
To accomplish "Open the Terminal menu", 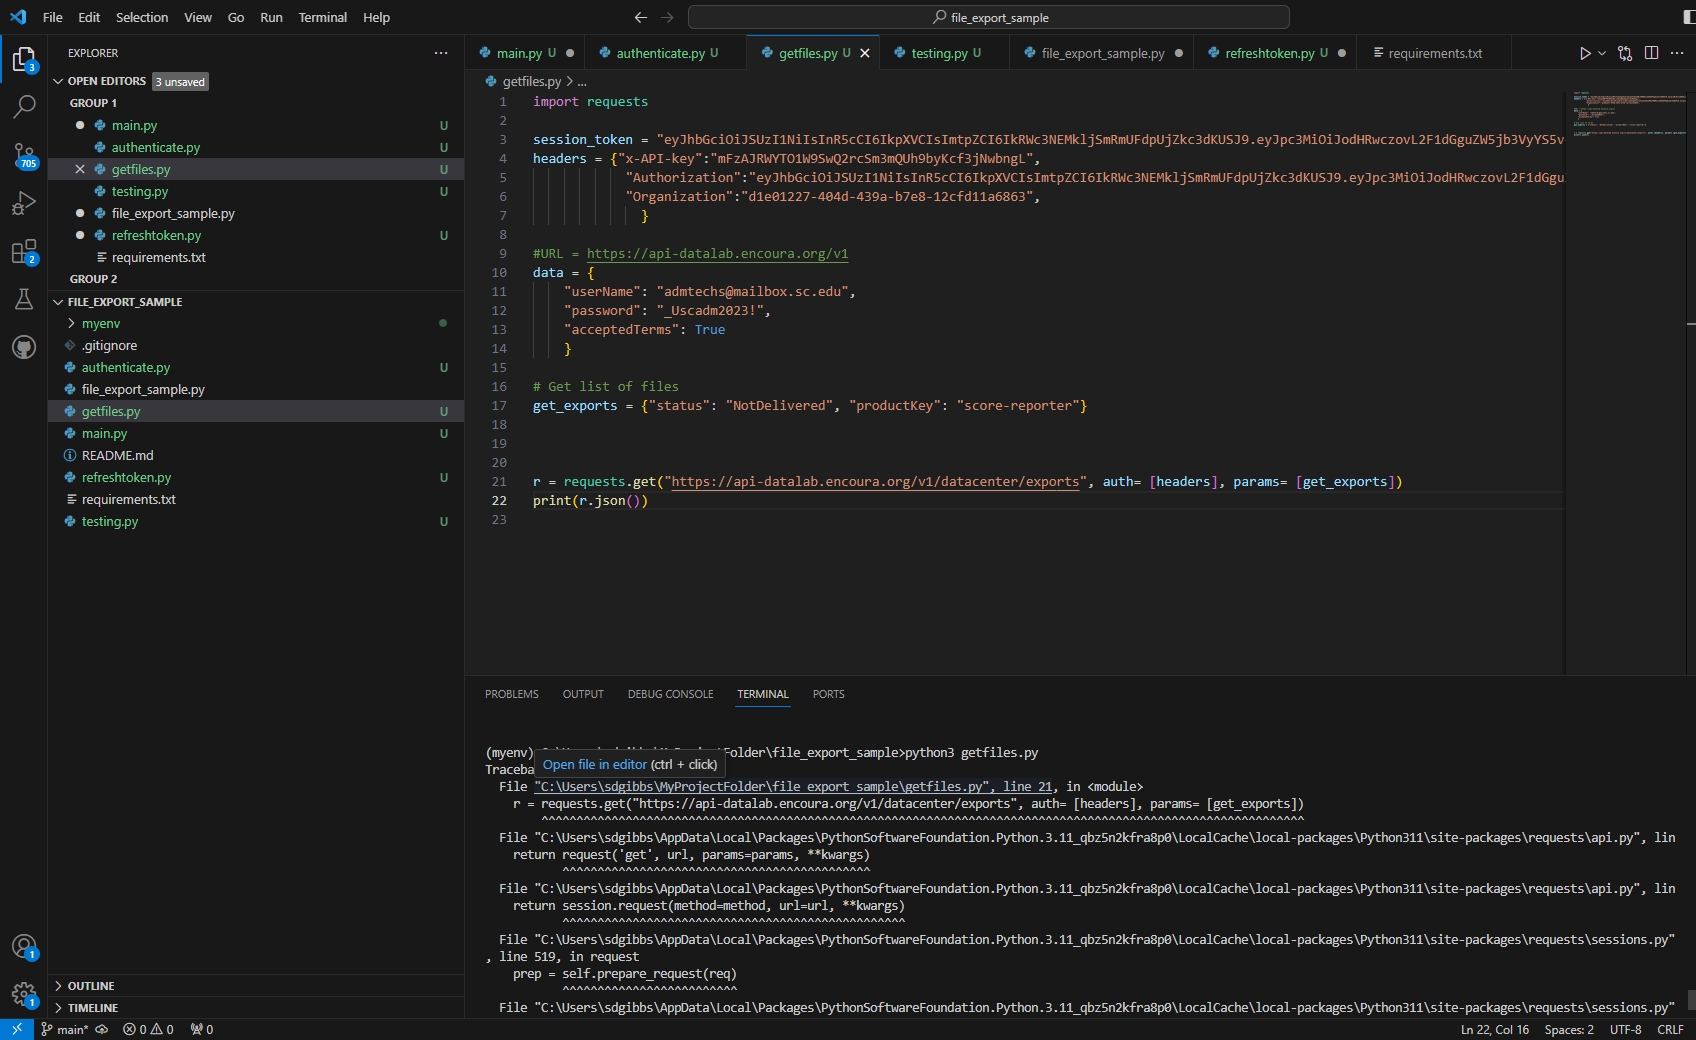I will (x=322, y=17).
